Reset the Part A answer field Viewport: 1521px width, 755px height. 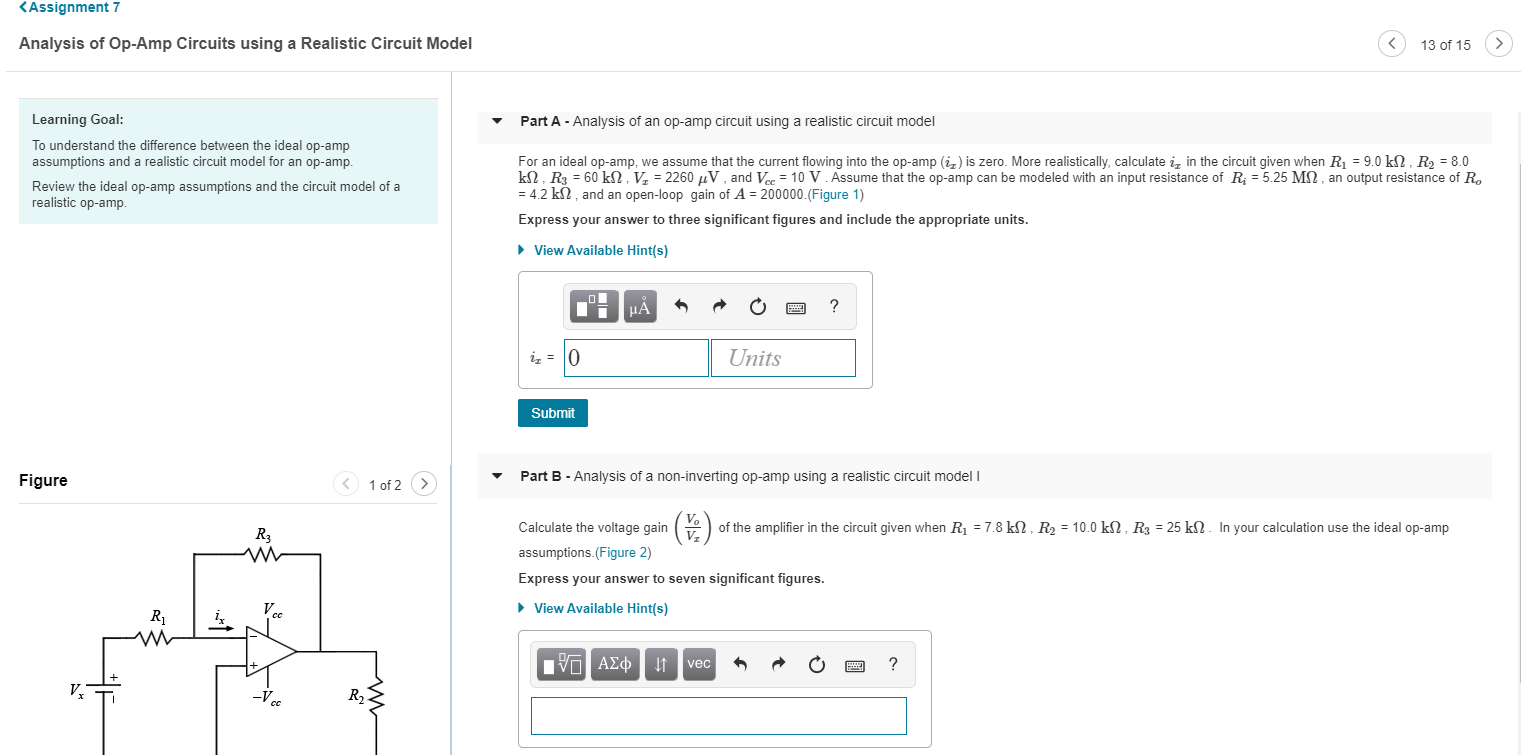point(757,306)
